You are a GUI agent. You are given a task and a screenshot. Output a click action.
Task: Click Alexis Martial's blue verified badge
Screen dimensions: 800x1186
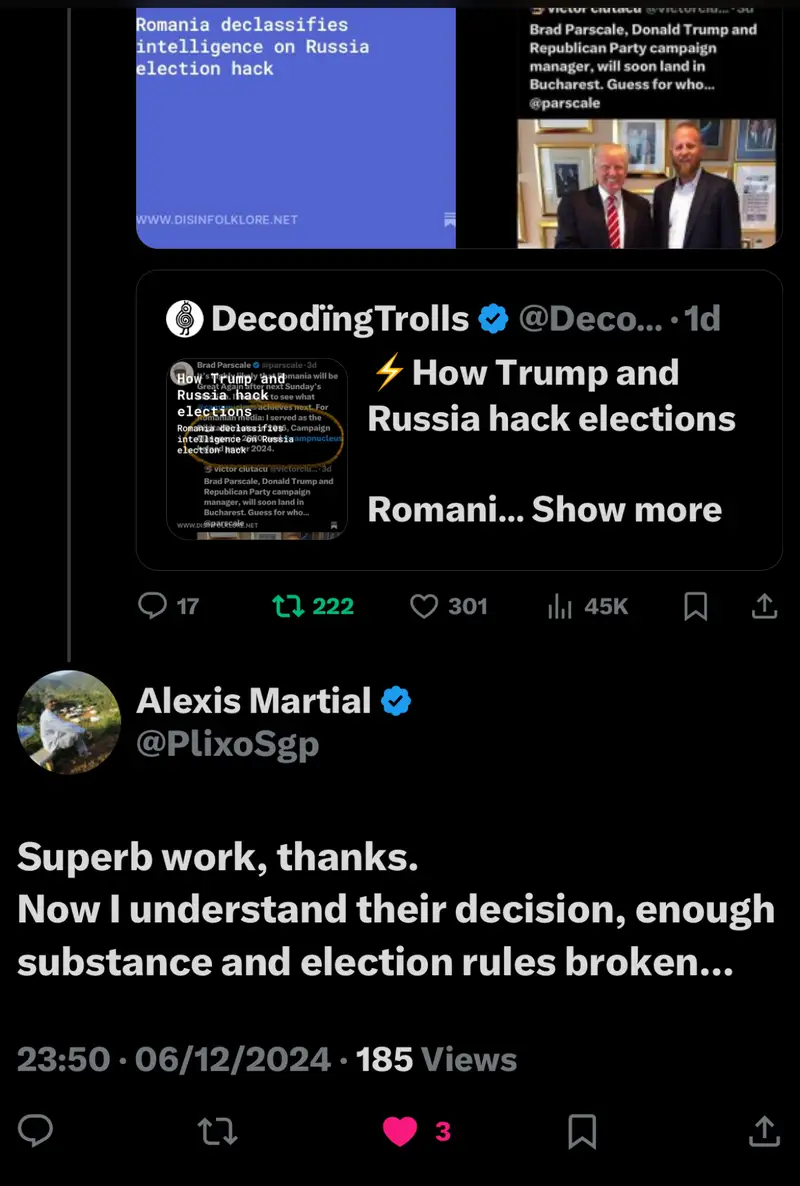397,702
